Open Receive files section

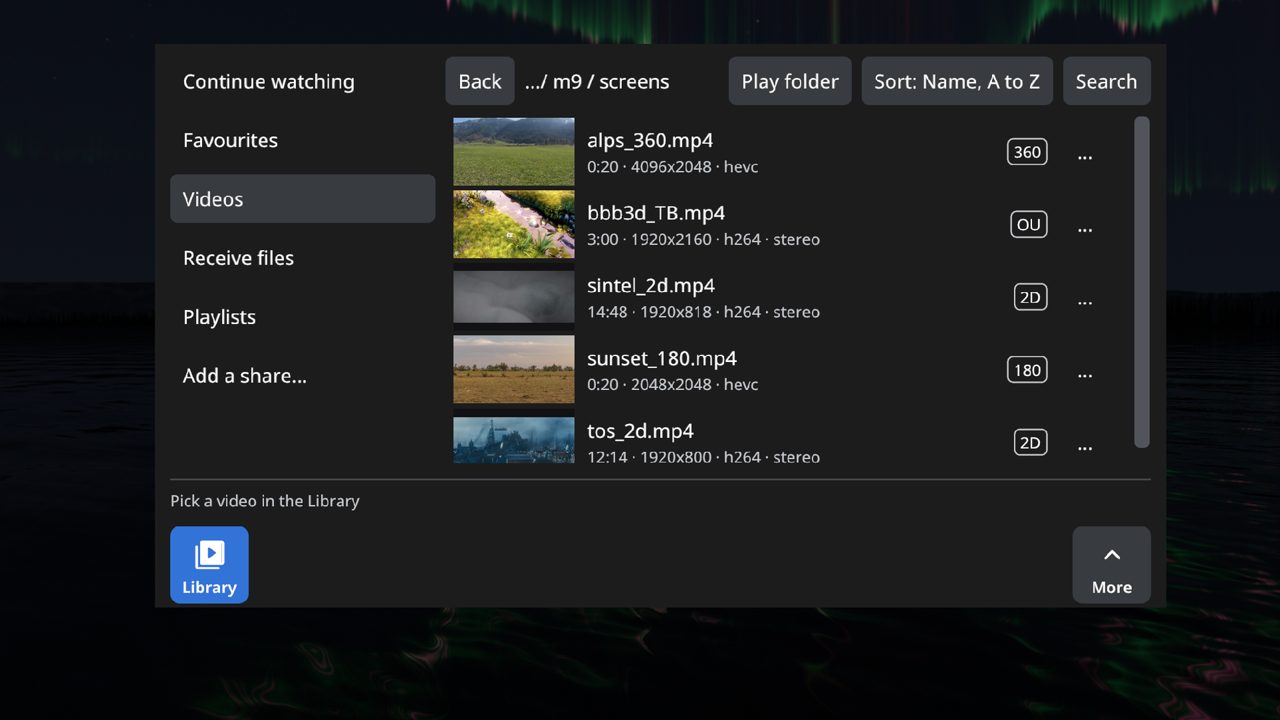pos(302,258)
